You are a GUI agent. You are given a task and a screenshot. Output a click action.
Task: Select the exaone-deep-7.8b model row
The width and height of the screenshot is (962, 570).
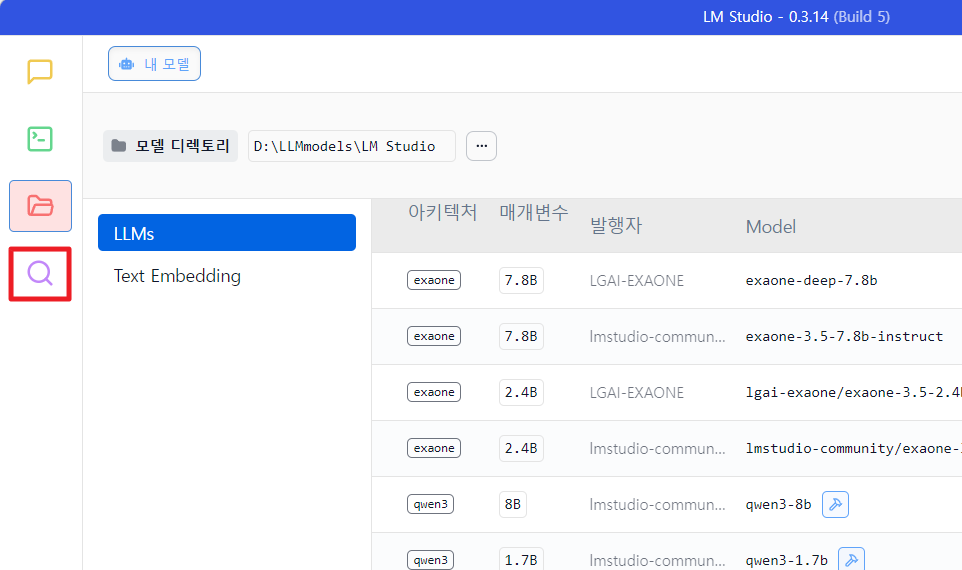pos(667,280)
